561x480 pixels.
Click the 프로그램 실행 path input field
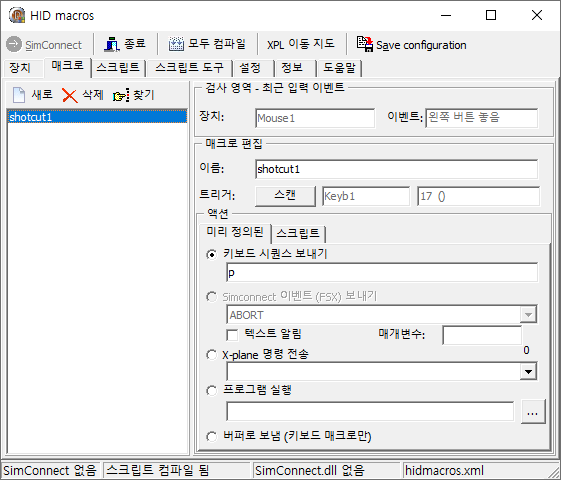(370, 411)
